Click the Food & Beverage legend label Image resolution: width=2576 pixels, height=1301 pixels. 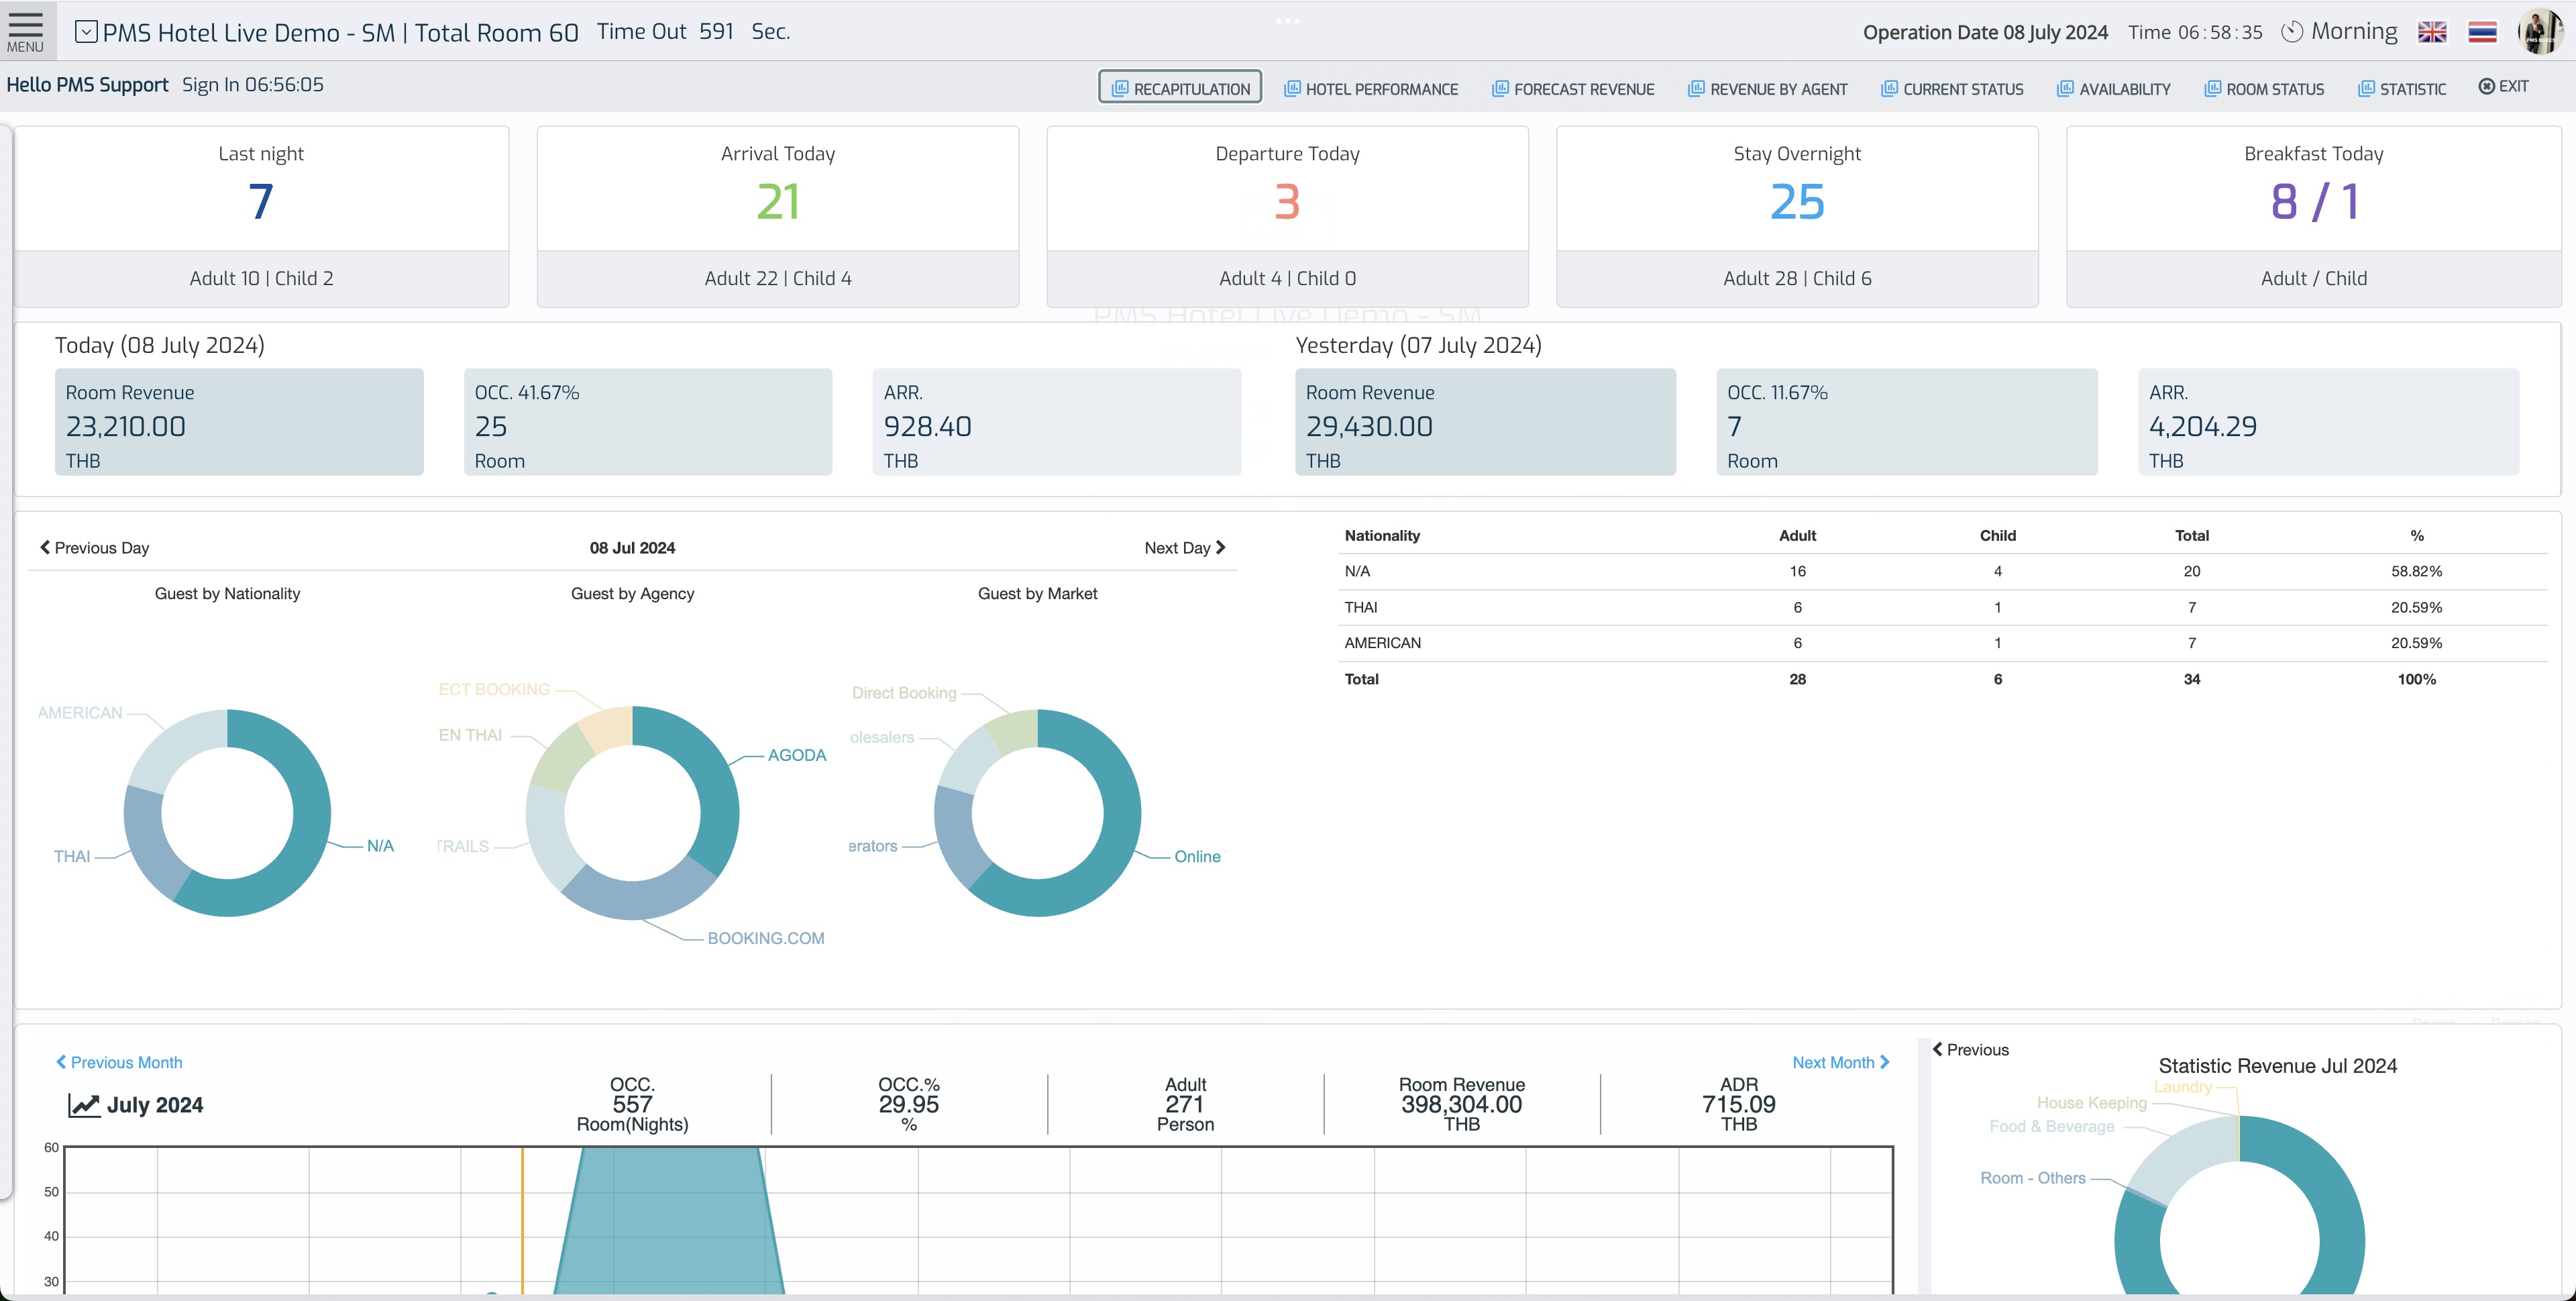2051,1126
